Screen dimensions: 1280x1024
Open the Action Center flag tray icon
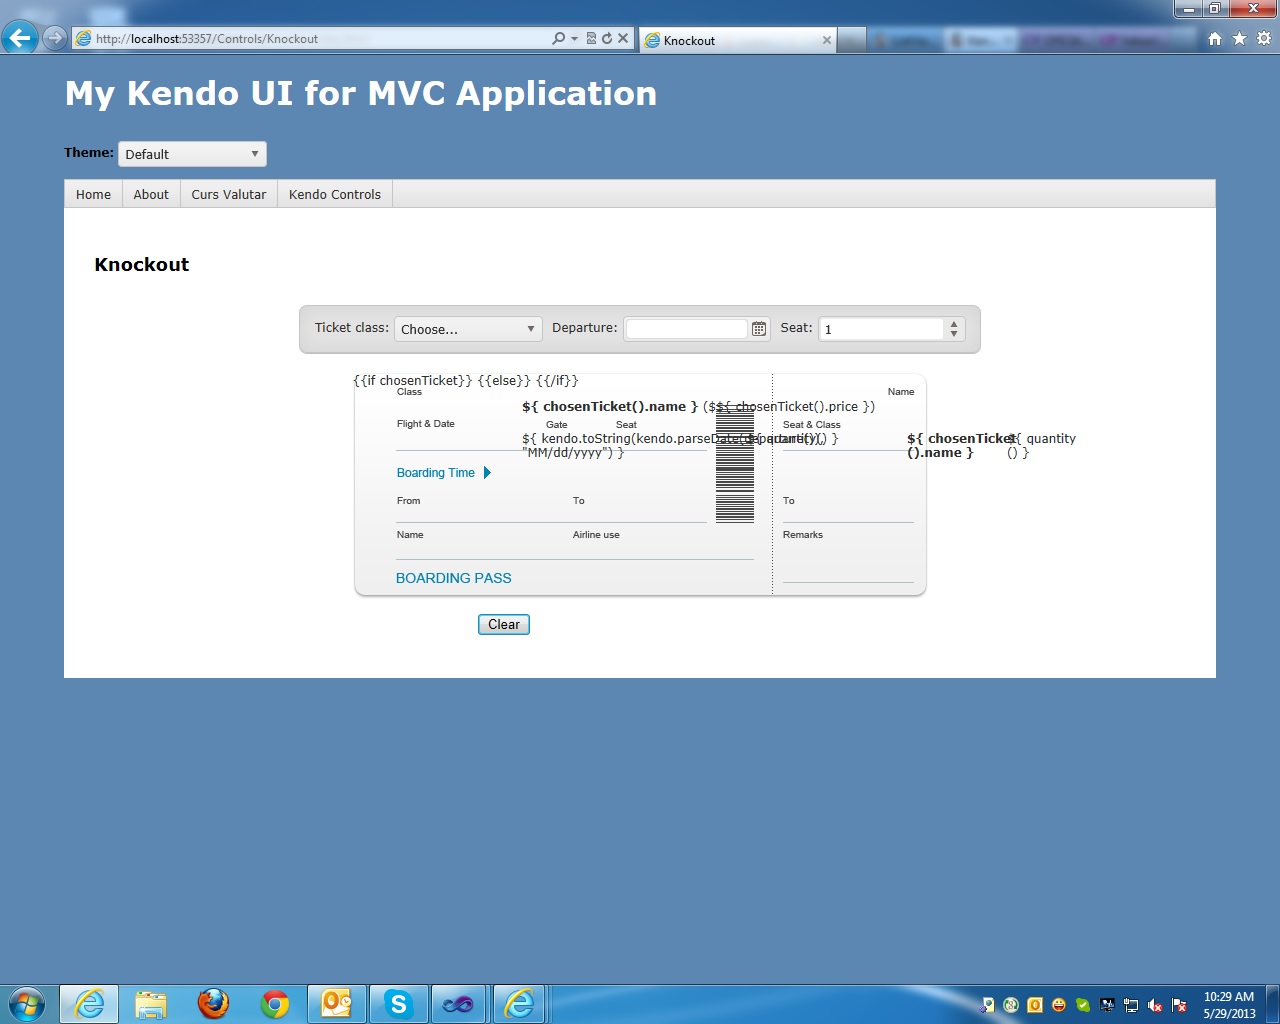click(x=1179, y=1005)
